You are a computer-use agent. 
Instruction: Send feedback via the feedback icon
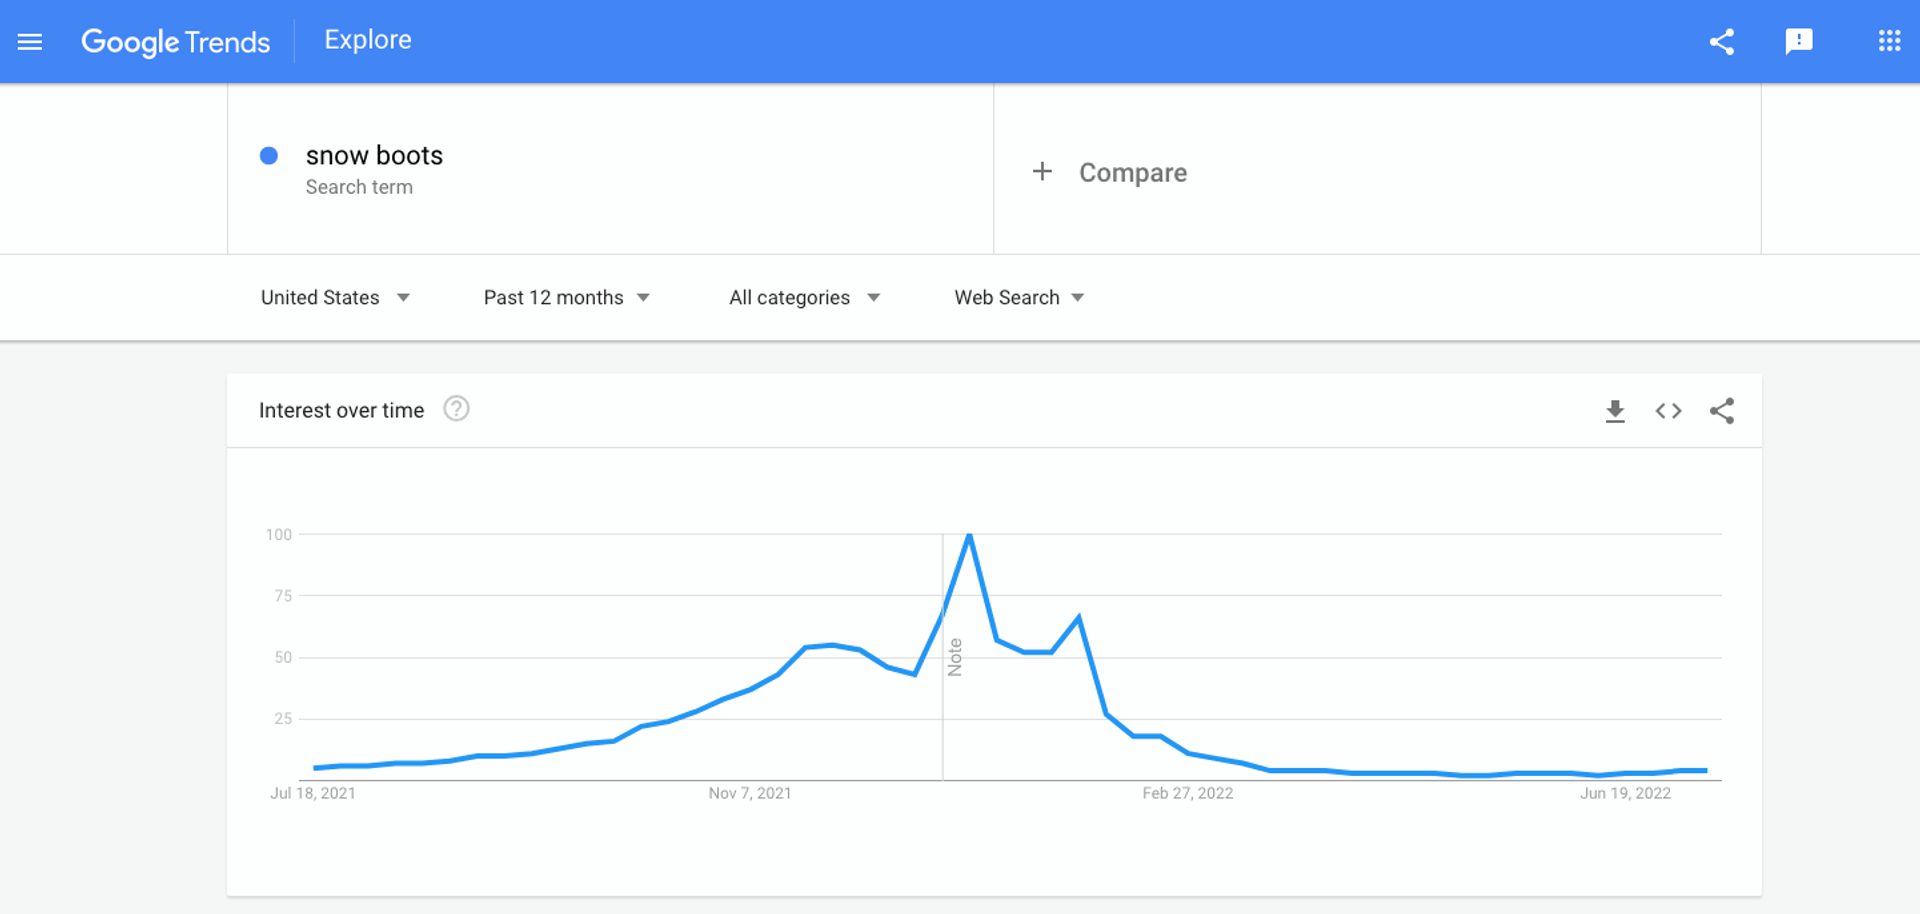click(x=1800, y=41)
